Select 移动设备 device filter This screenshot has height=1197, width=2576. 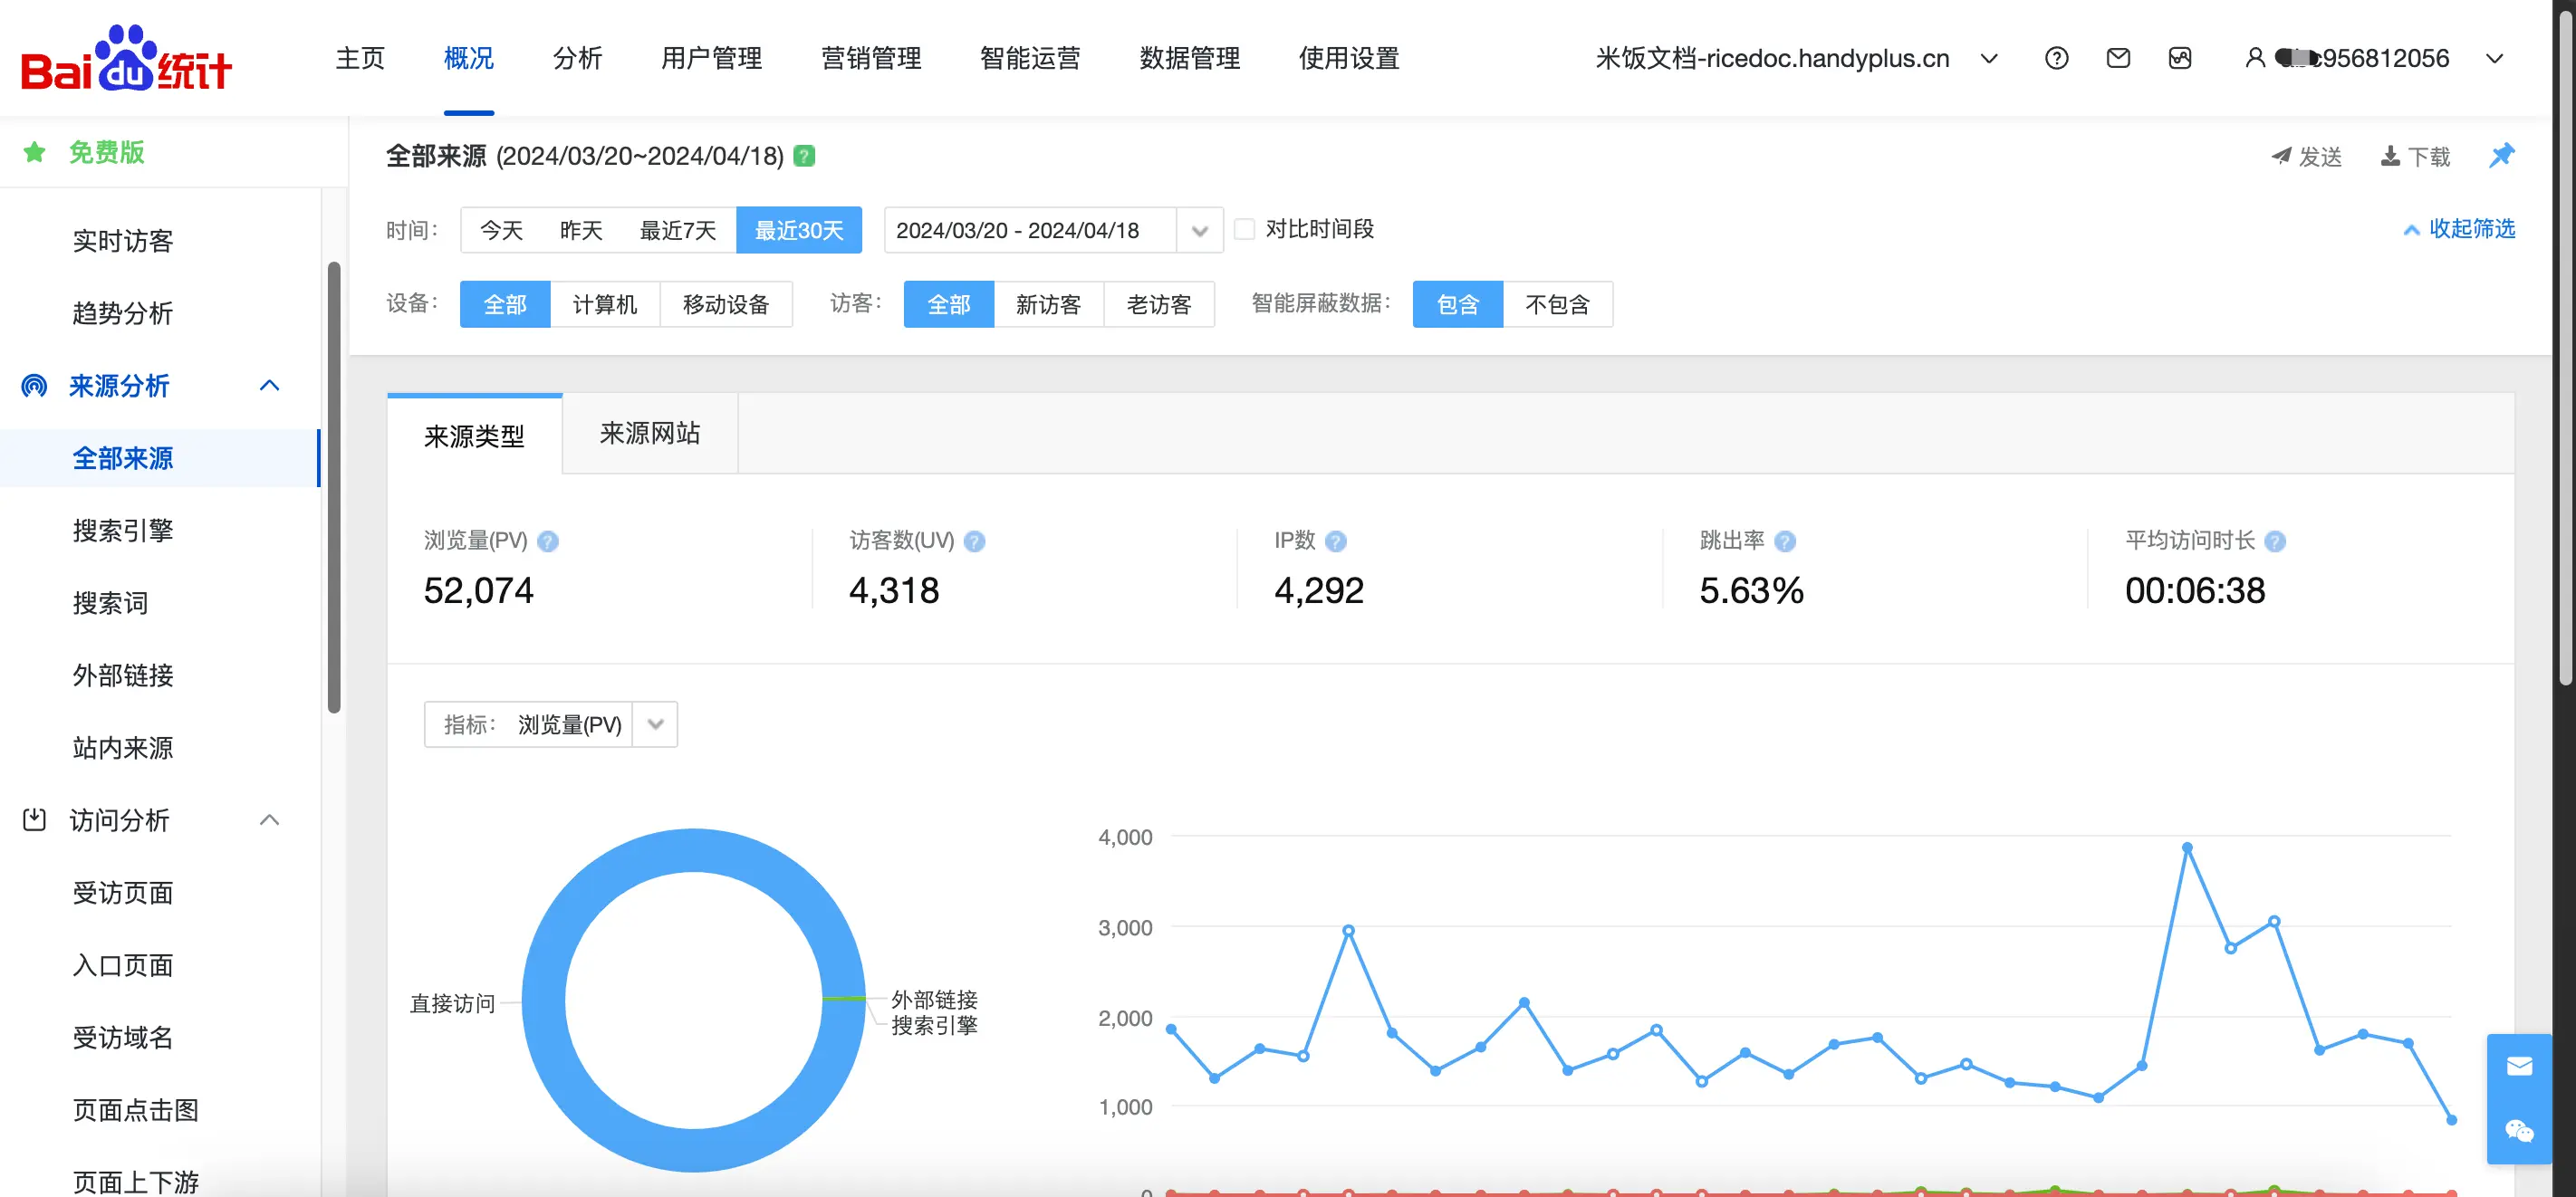(726, 304)
